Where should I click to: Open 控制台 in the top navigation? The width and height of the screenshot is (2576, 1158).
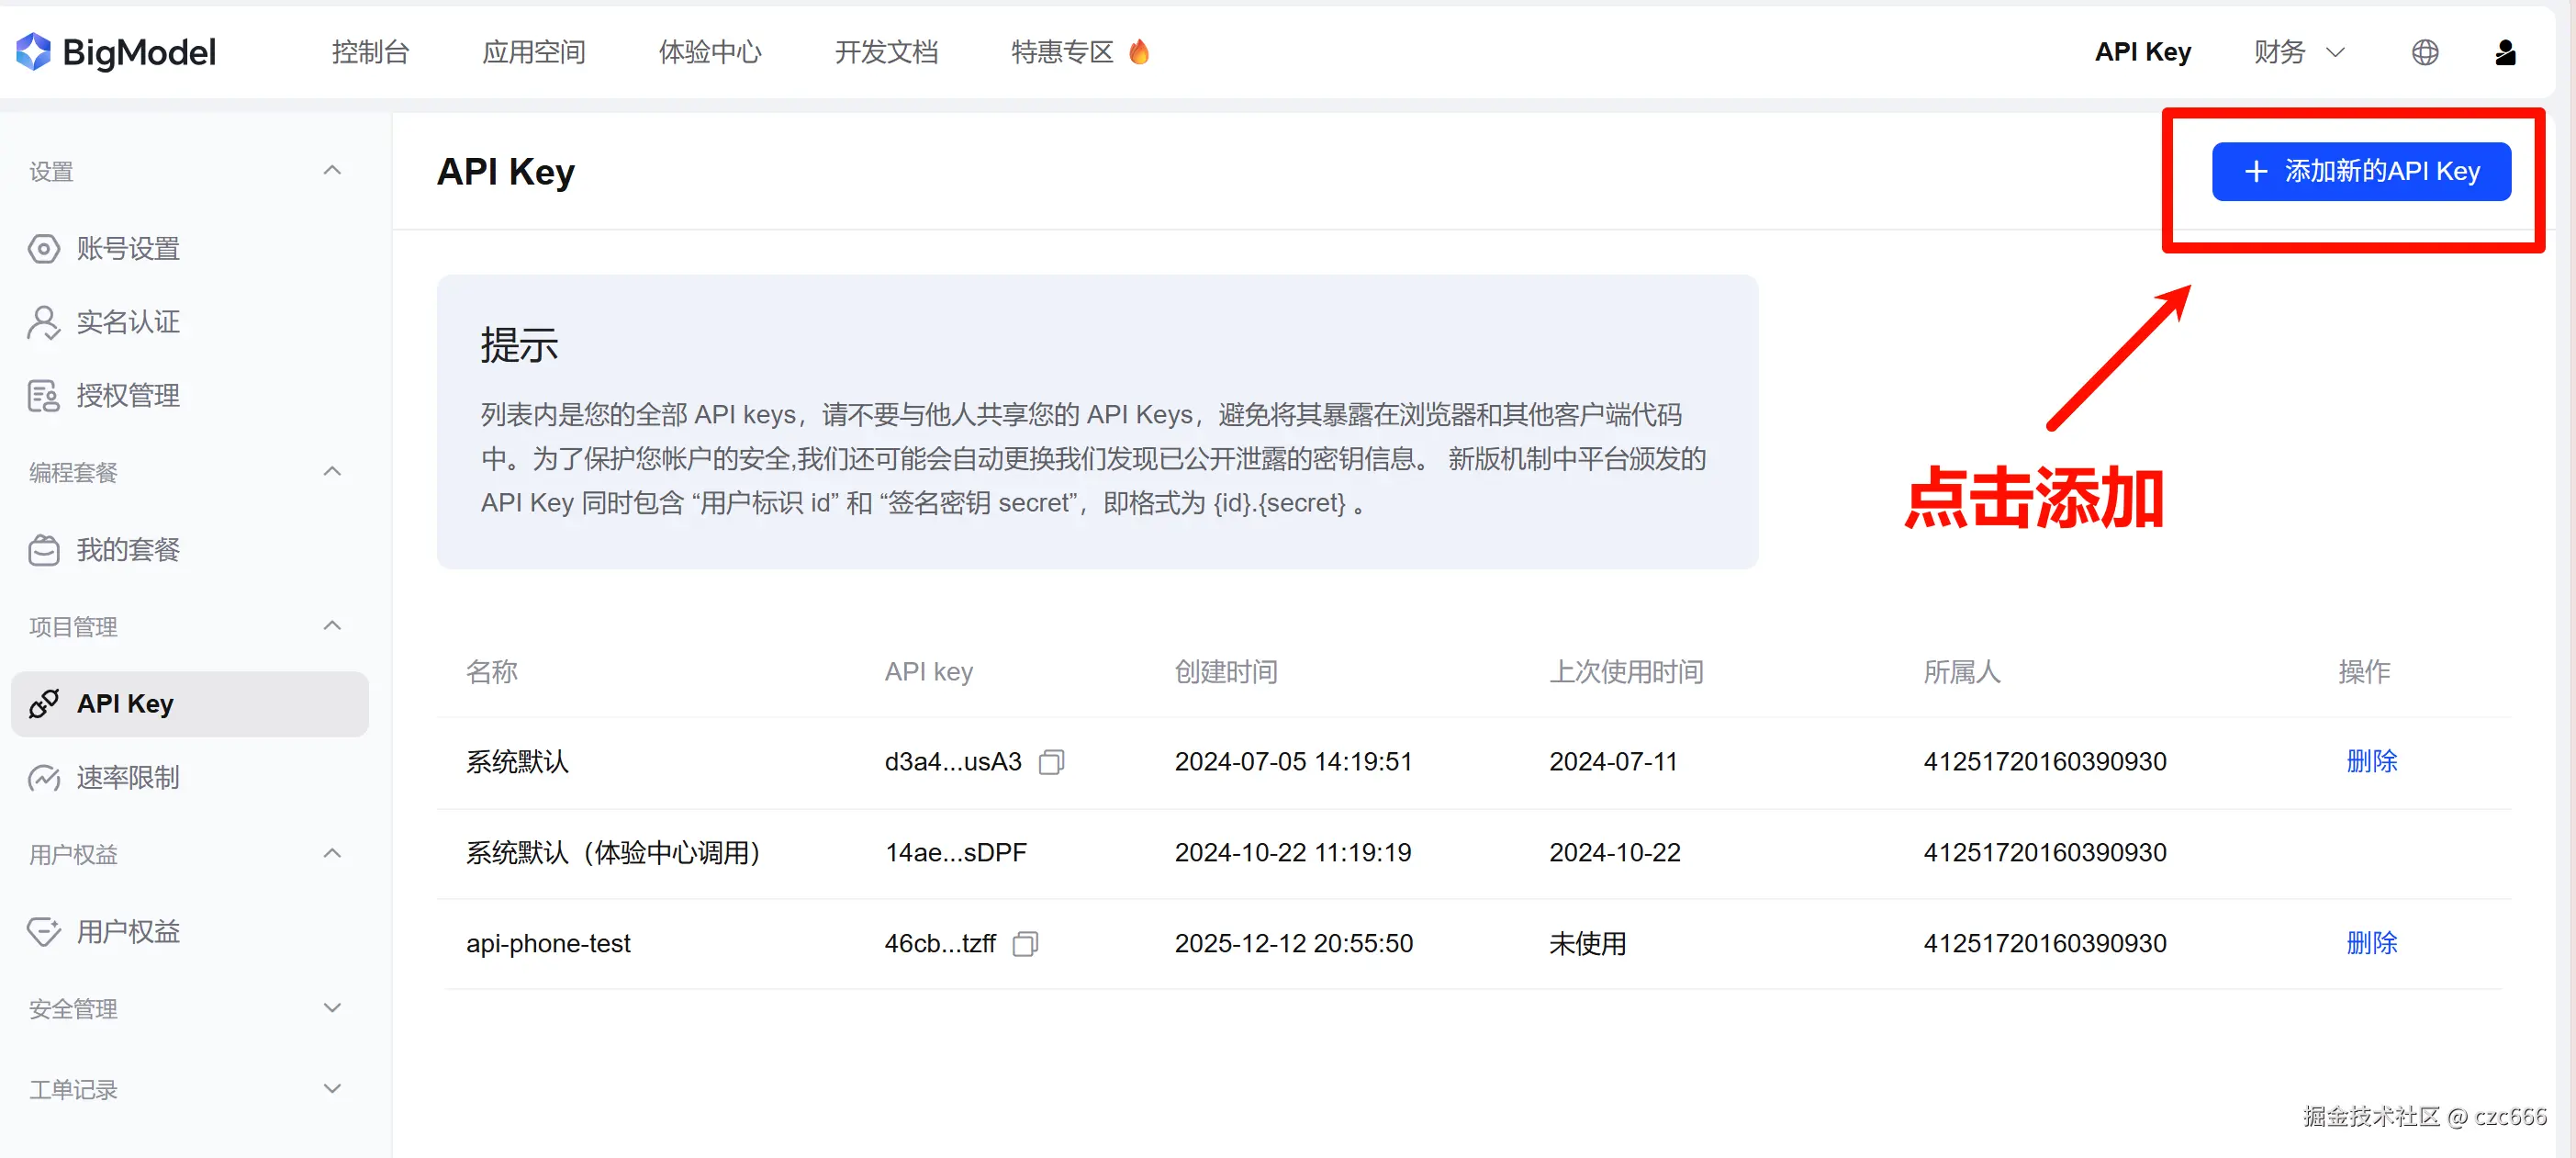click(x=370, y=52)
